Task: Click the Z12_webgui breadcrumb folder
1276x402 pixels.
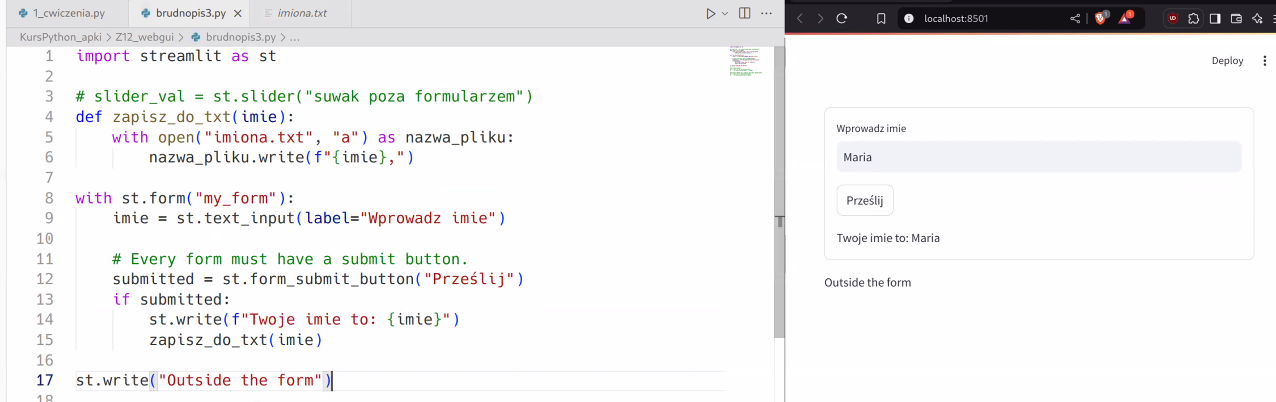Action: coord(145,37)
